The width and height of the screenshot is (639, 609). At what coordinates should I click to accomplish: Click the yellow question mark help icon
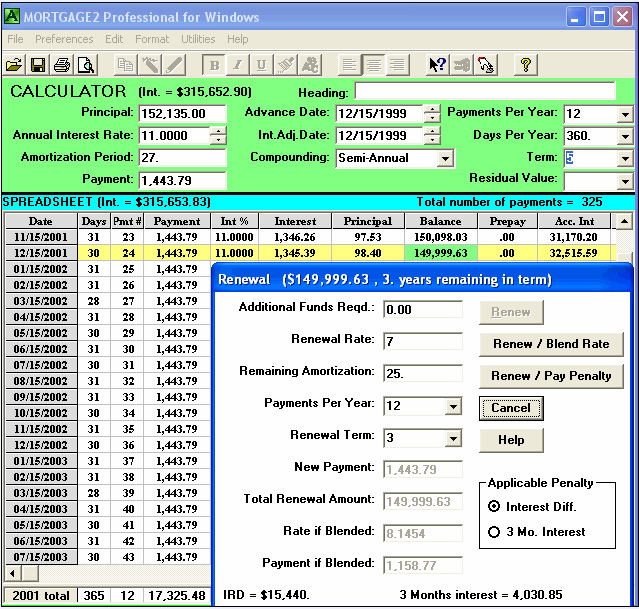[x=526, y=65]
